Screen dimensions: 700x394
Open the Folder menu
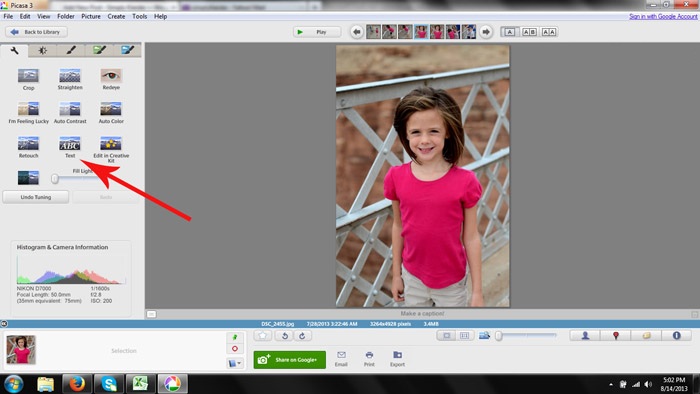66,17
